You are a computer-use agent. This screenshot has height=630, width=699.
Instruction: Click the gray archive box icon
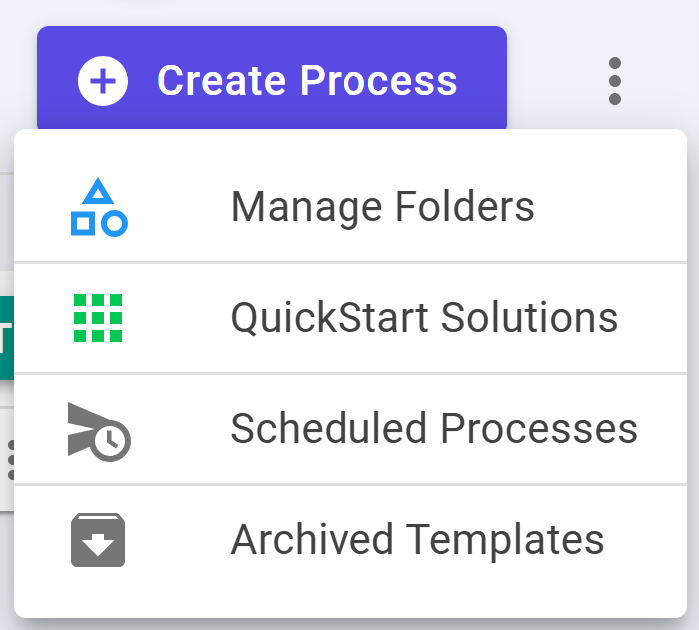[98, 540]
